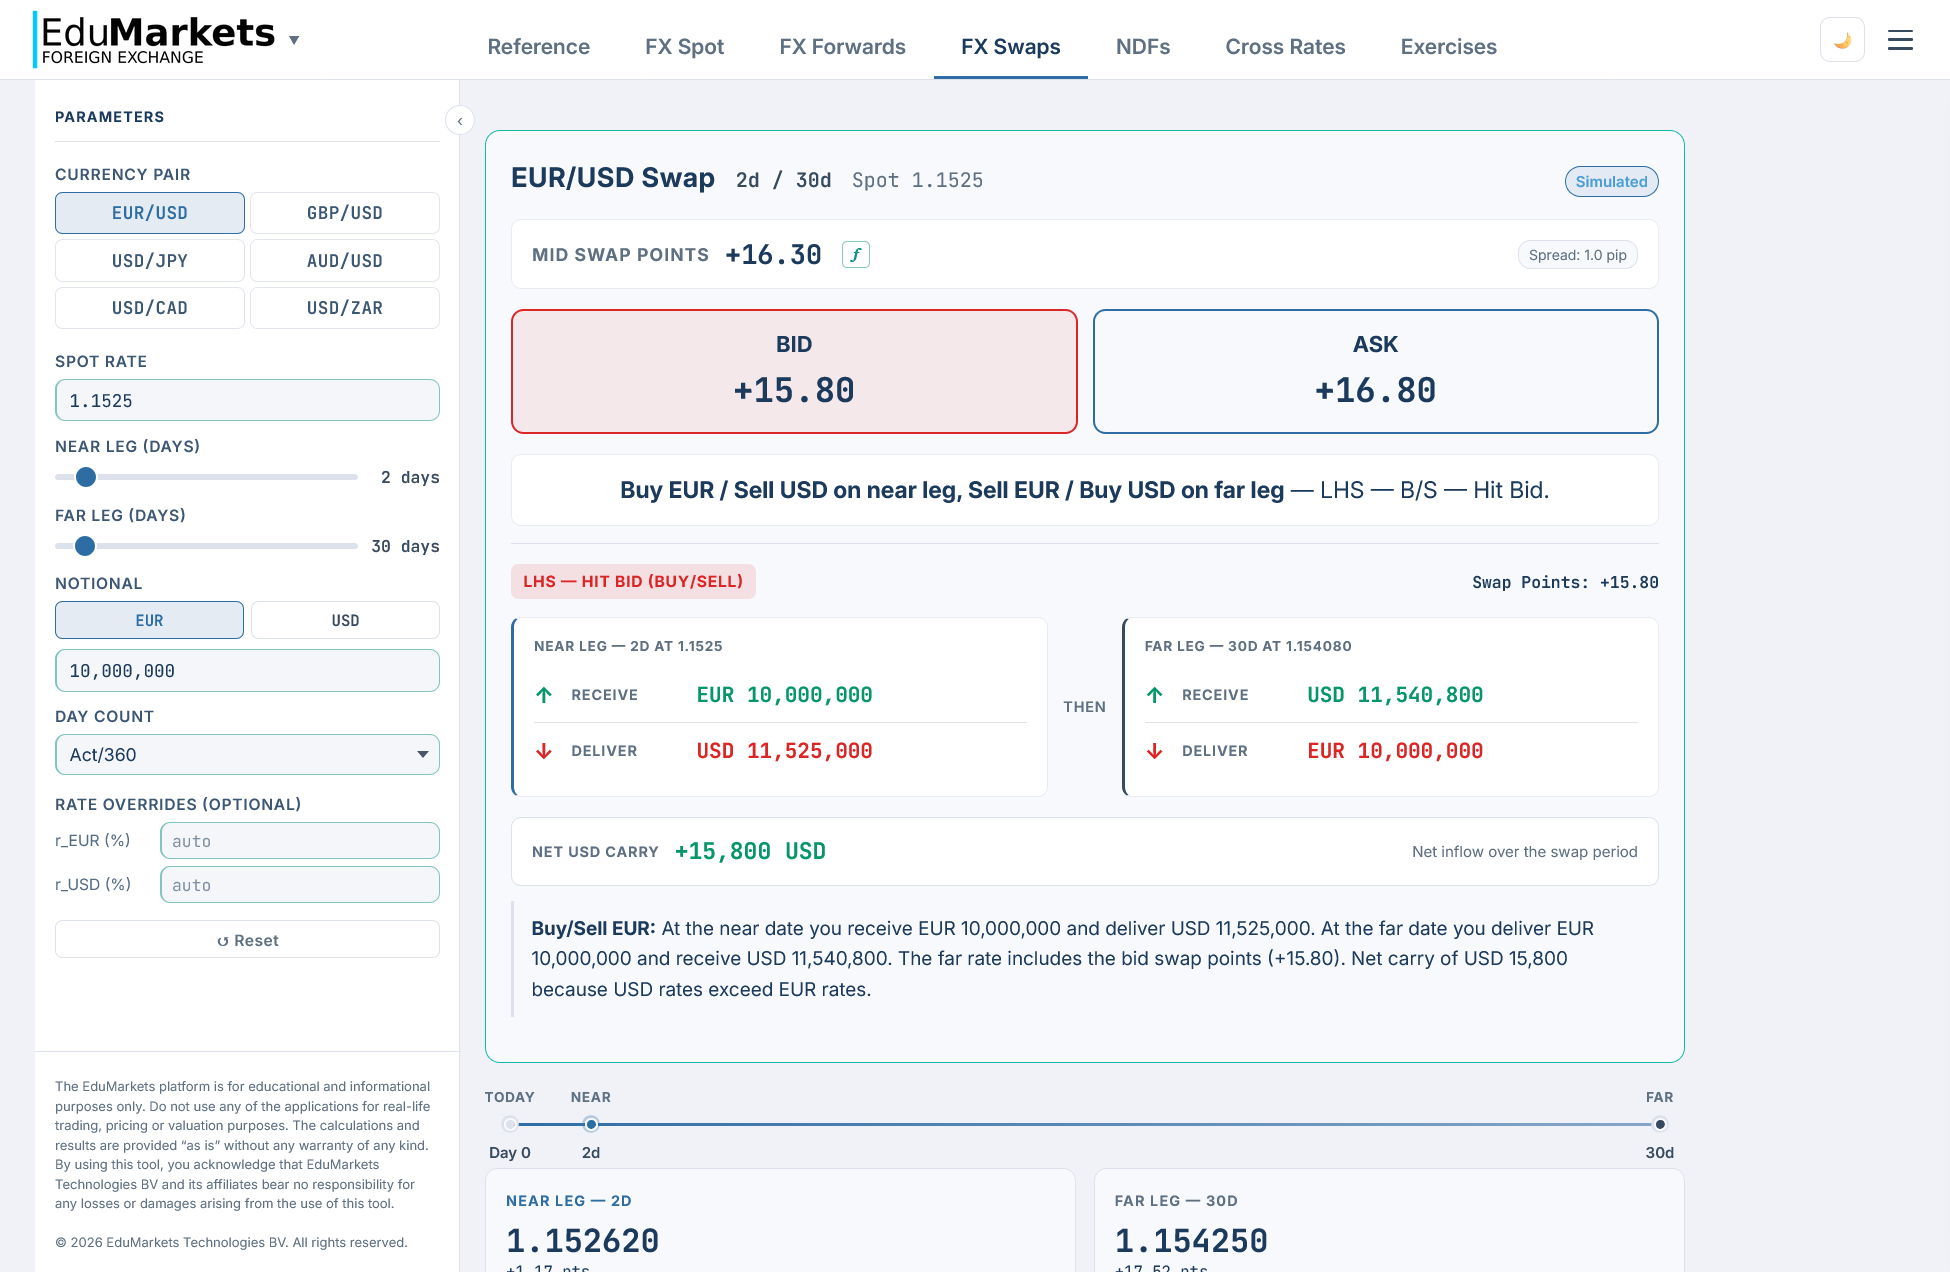1950x1272 pixels.
Task: Expand the EduMarkets logo menu
Action: click(293, 39)
